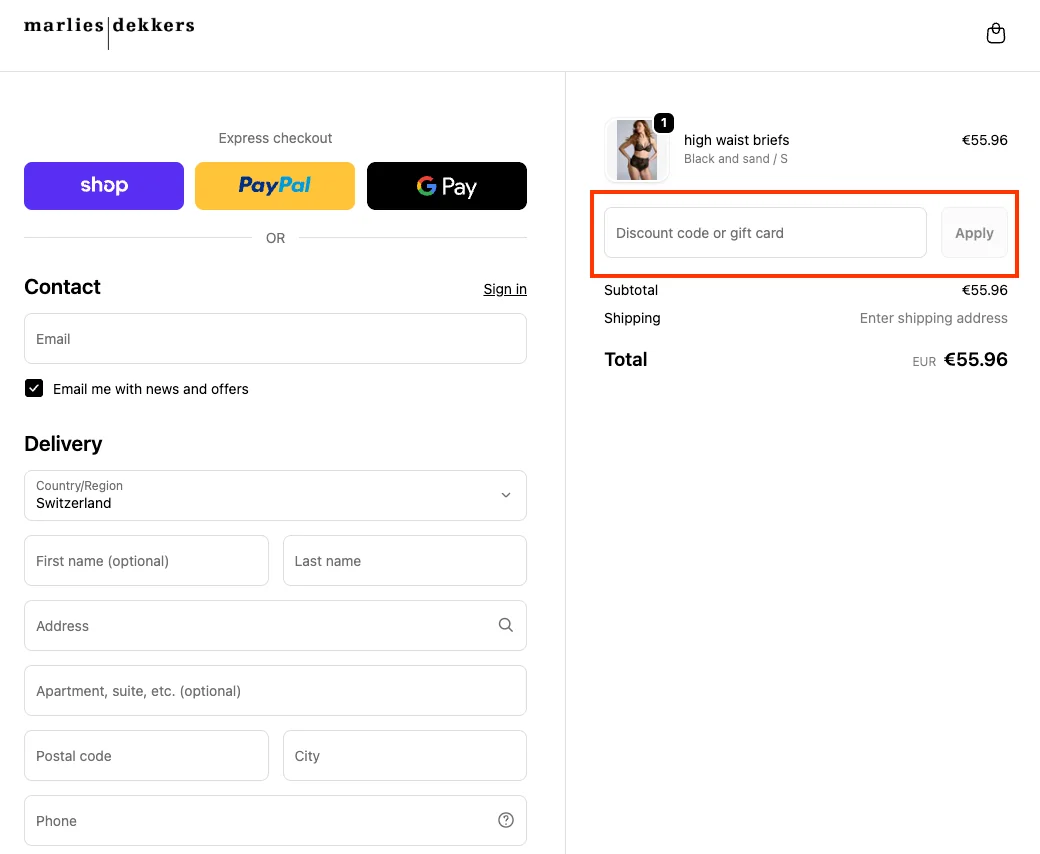Click the Phone field help question icon
The height and width of the screenshot is (854, 1040).
pos(506,820)
